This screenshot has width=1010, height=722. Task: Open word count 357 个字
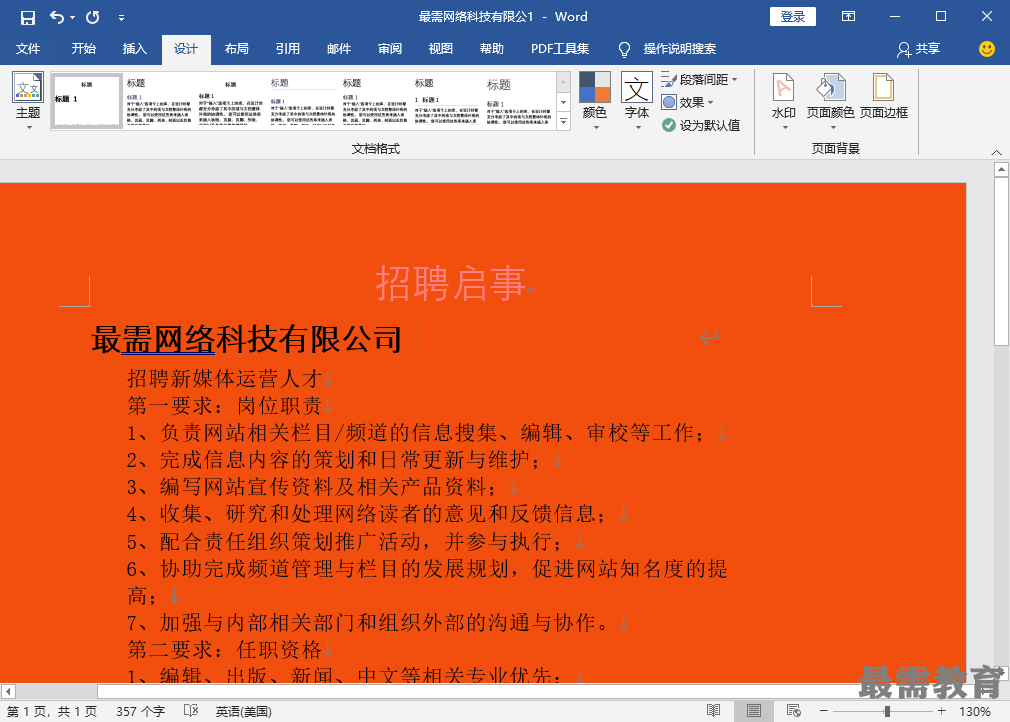click(x=140, y=711)
